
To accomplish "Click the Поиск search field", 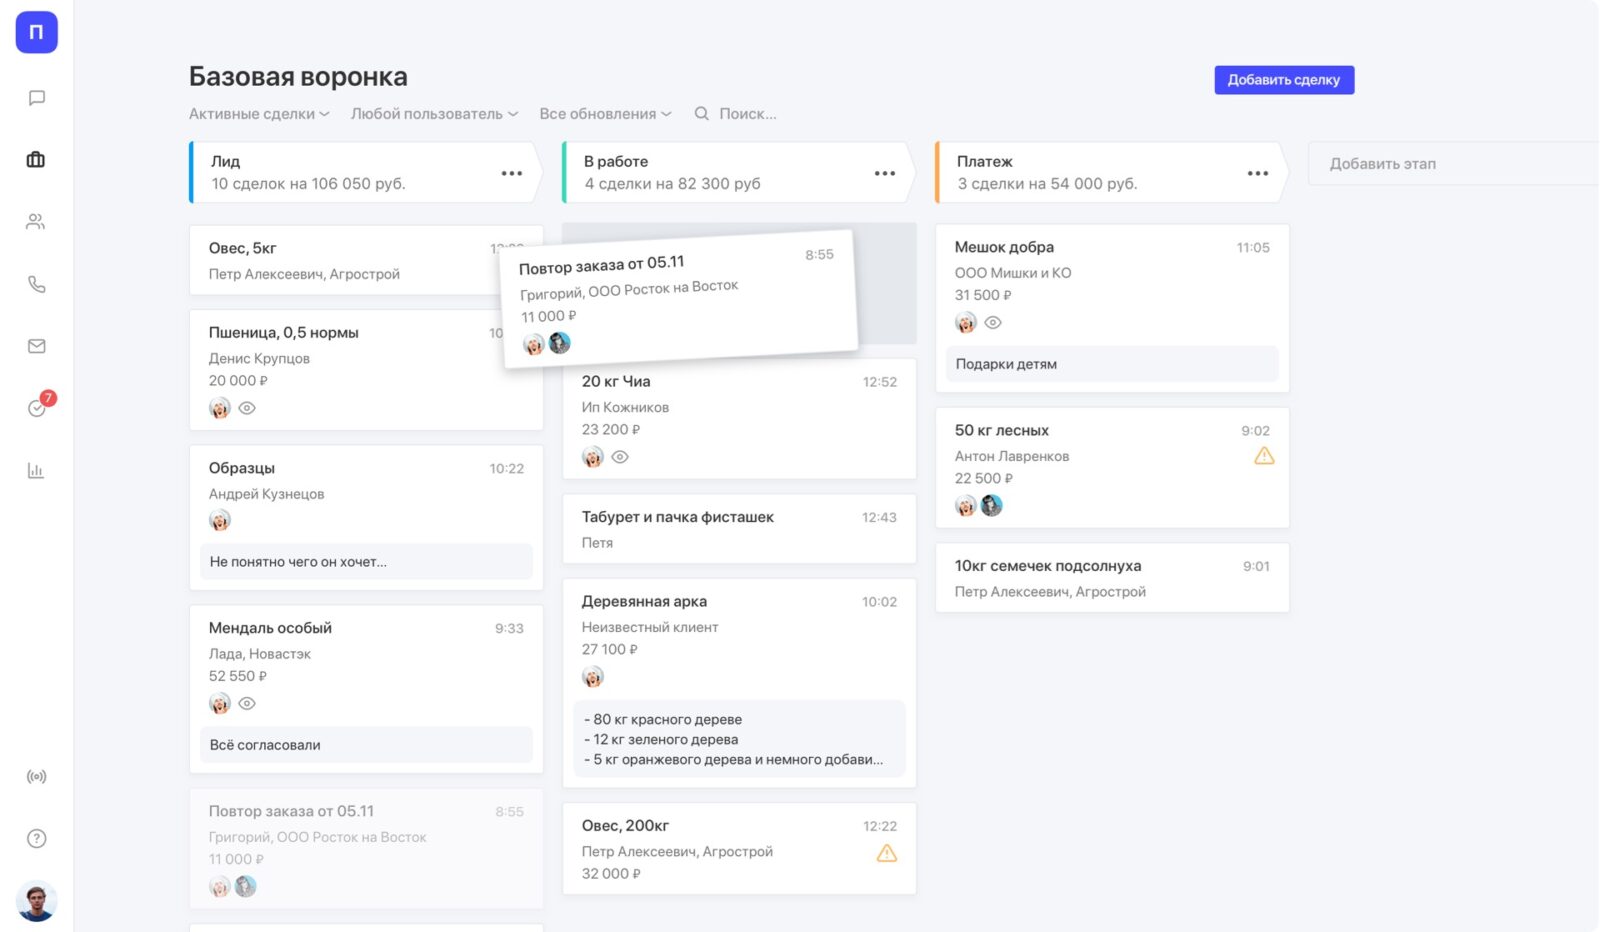I will pyautogui.click(x=746, y=114).
